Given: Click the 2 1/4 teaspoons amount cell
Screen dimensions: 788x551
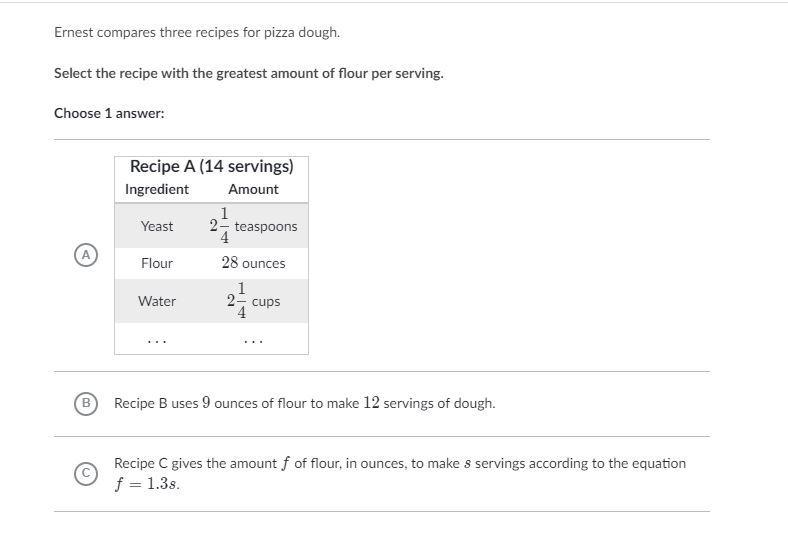Looking at the screenshot, I should pyautogui.click(x=253, y=226).
